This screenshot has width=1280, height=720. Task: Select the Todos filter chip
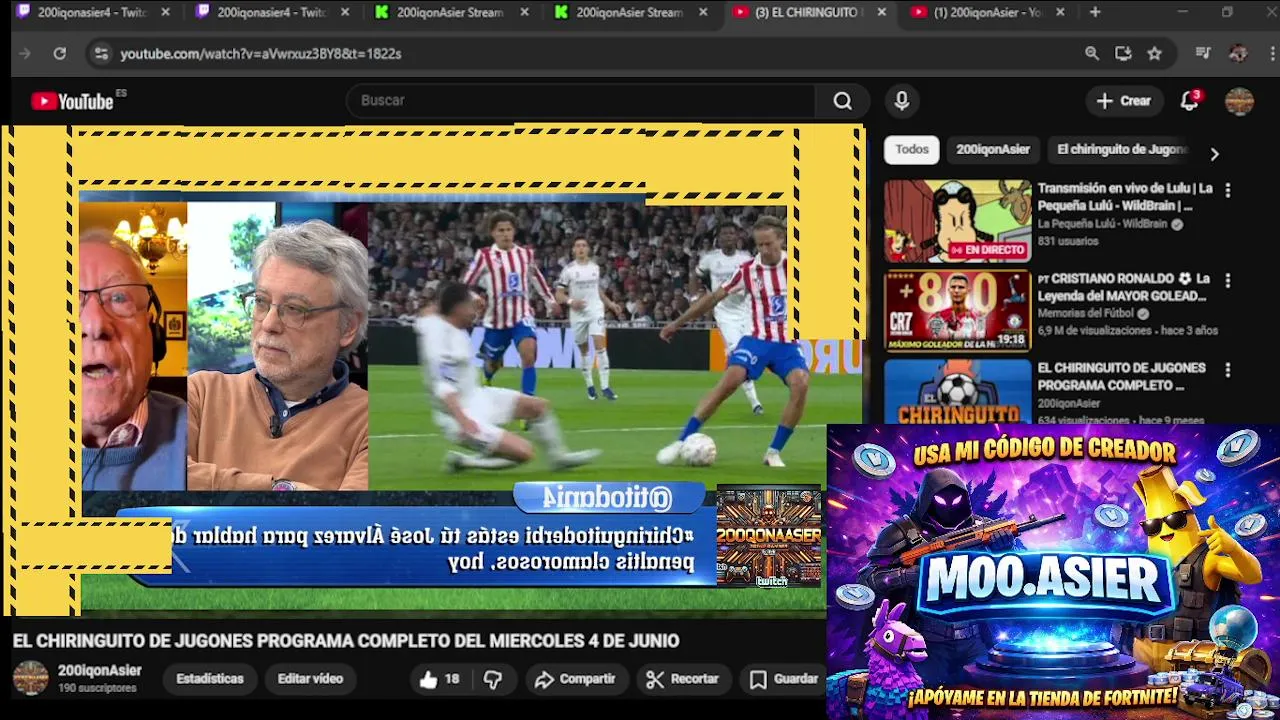click(x=912, y=150)
